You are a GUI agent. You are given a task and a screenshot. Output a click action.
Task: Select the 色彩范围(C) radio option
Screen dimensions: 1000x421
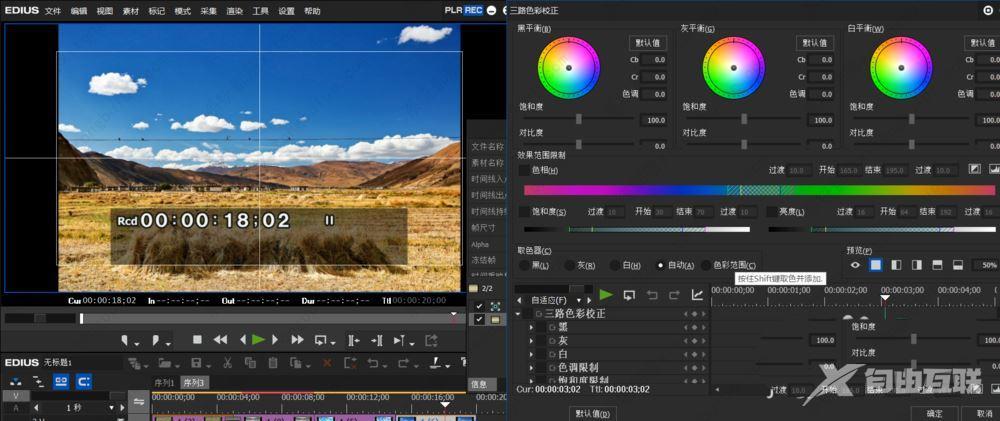coord(706,265)
